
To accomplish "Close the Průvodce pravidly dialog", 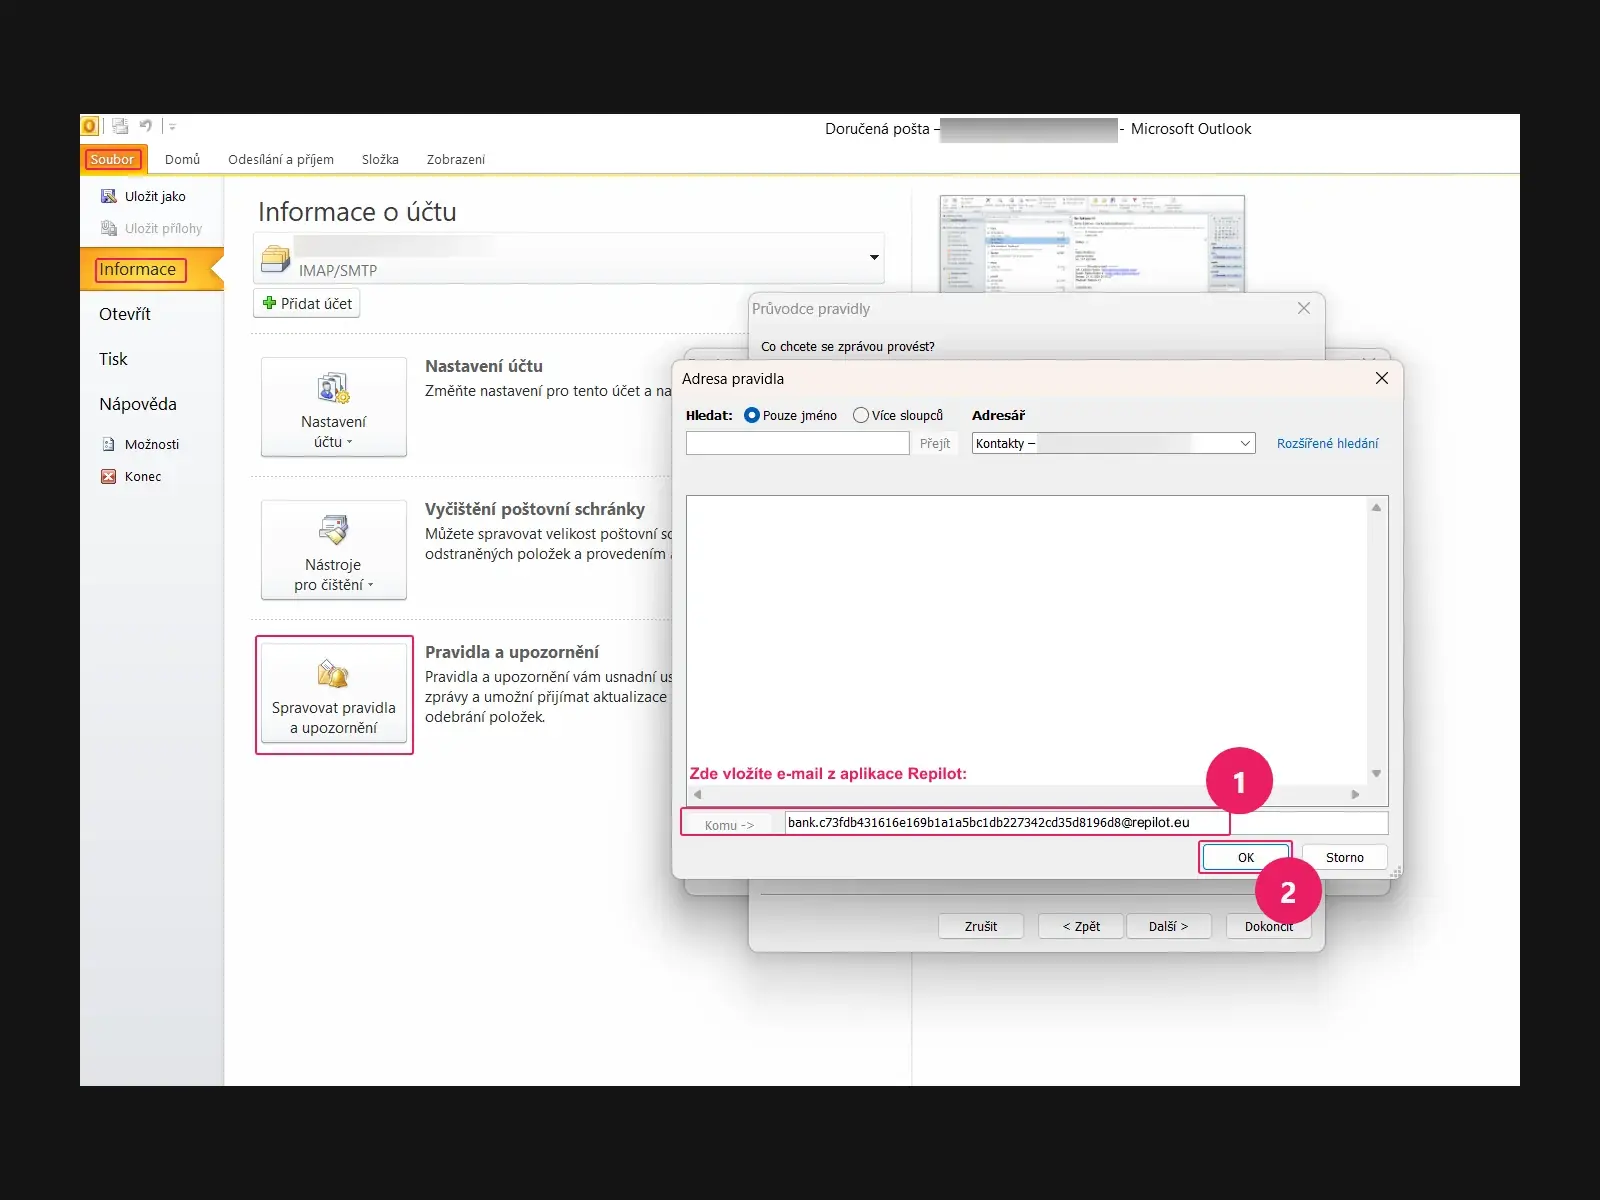I will tap(1304, 308).
